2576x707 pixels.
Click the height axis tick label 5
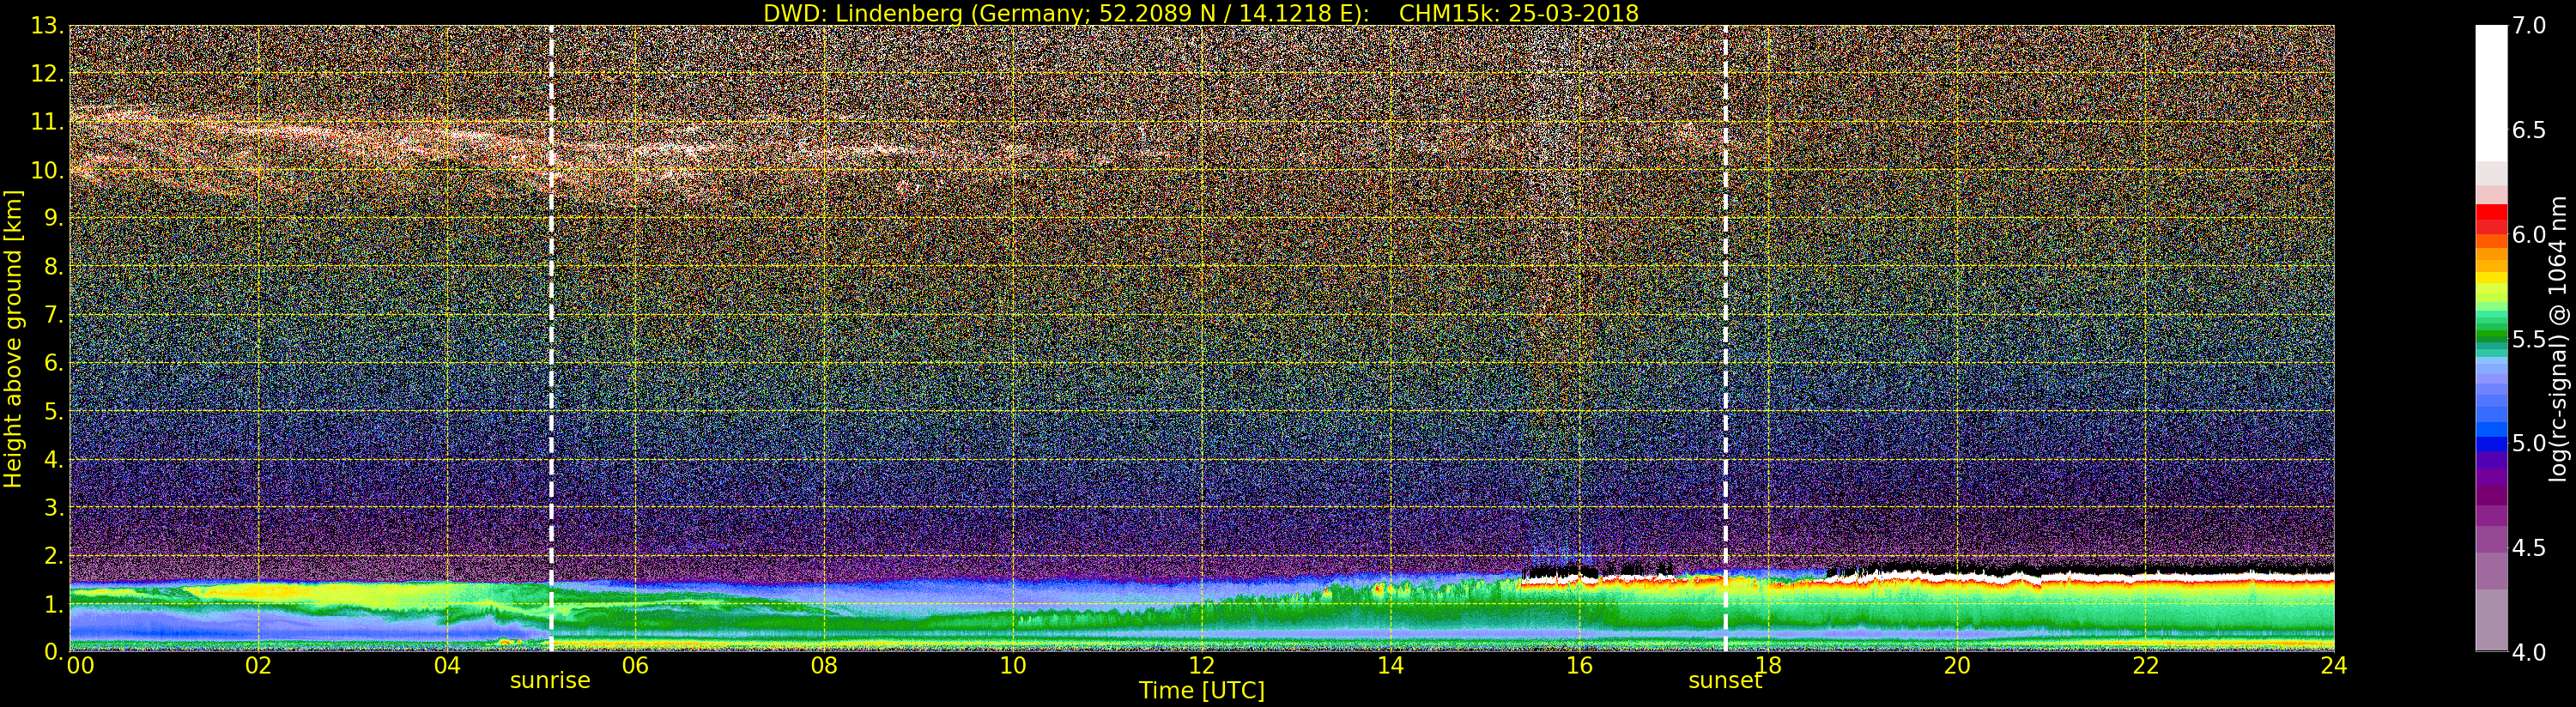(x=52, y=411)
